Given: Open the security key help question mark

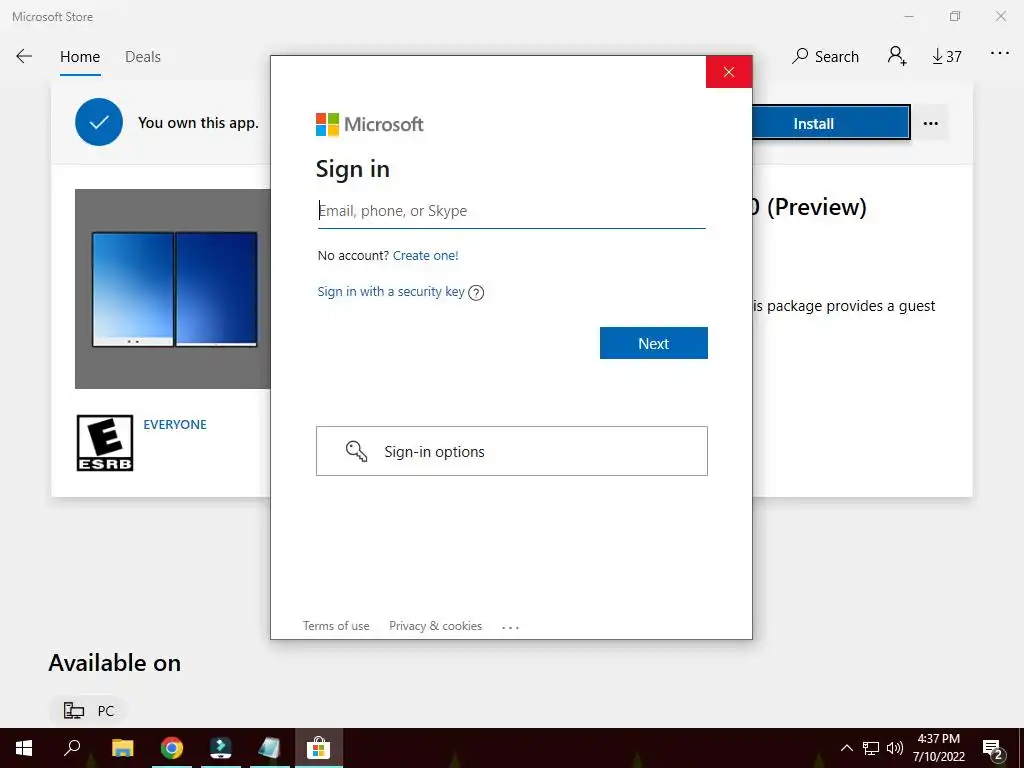Looking at the screenshot, I should click(x=476, y=293).
